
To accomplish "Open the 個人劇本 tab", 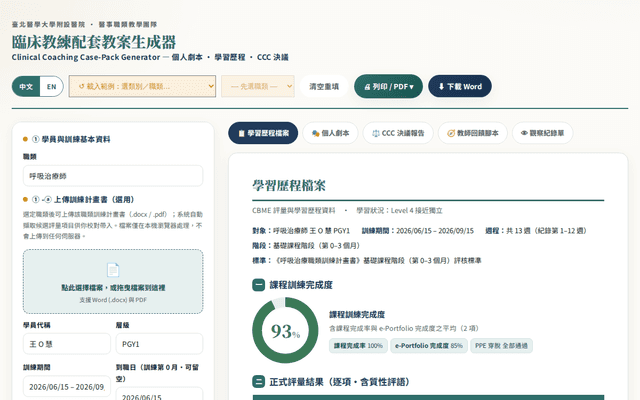I will coord(330,133).
